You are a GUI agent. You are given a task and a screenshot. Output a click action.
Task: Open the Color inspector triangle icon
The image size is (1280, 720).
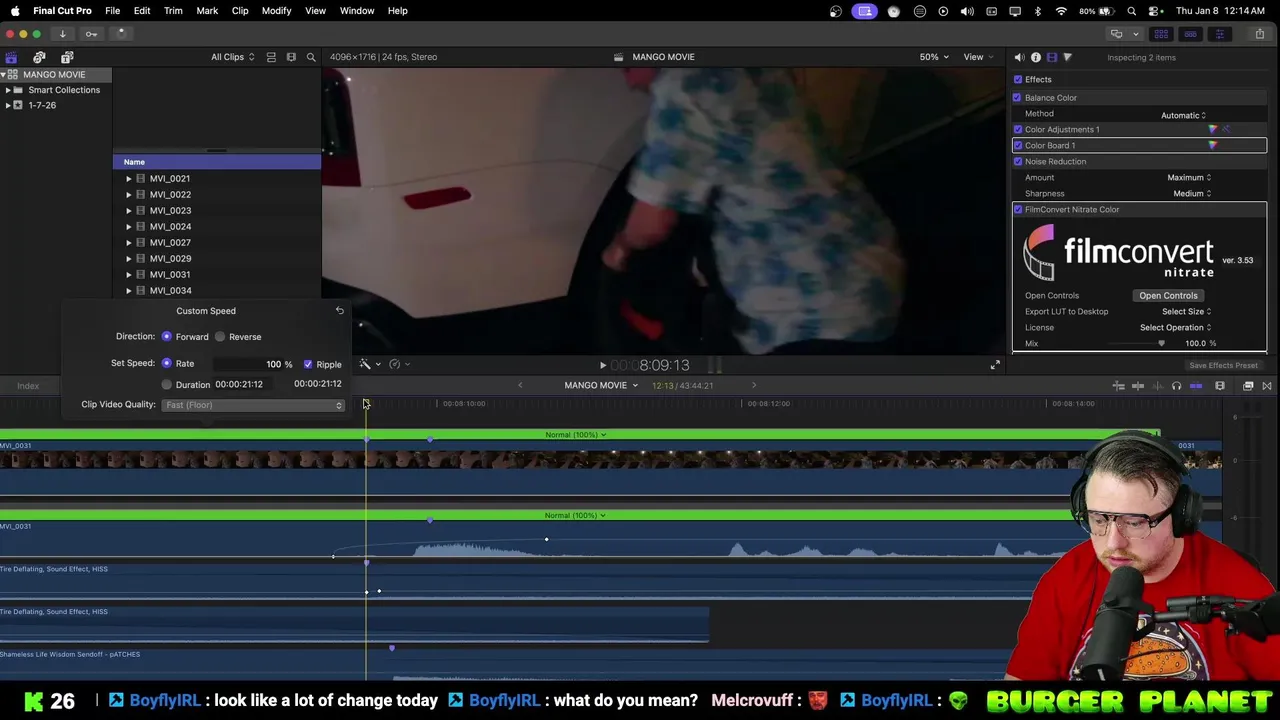pos(1067,57)
